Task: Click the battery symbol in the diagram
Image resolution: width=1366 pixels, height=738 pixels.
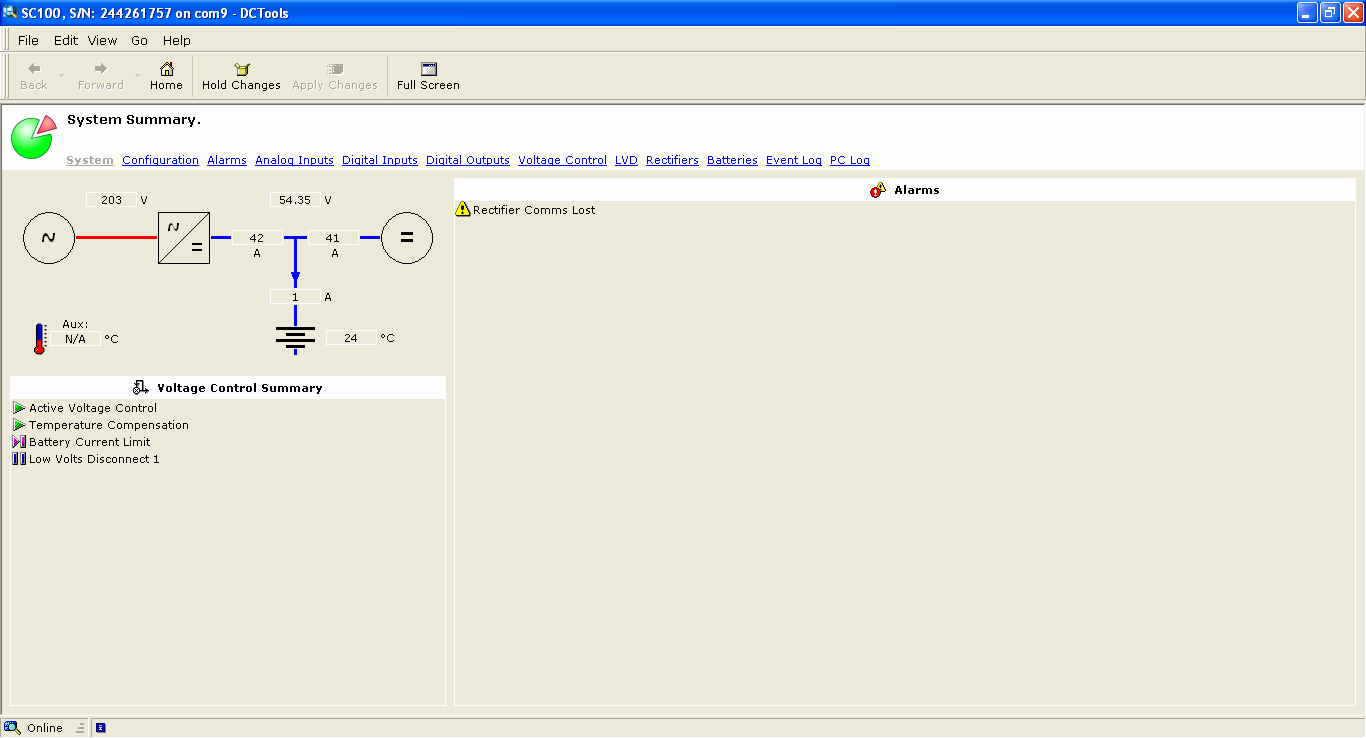Action: pyautogui.click(x=295, y=338)
